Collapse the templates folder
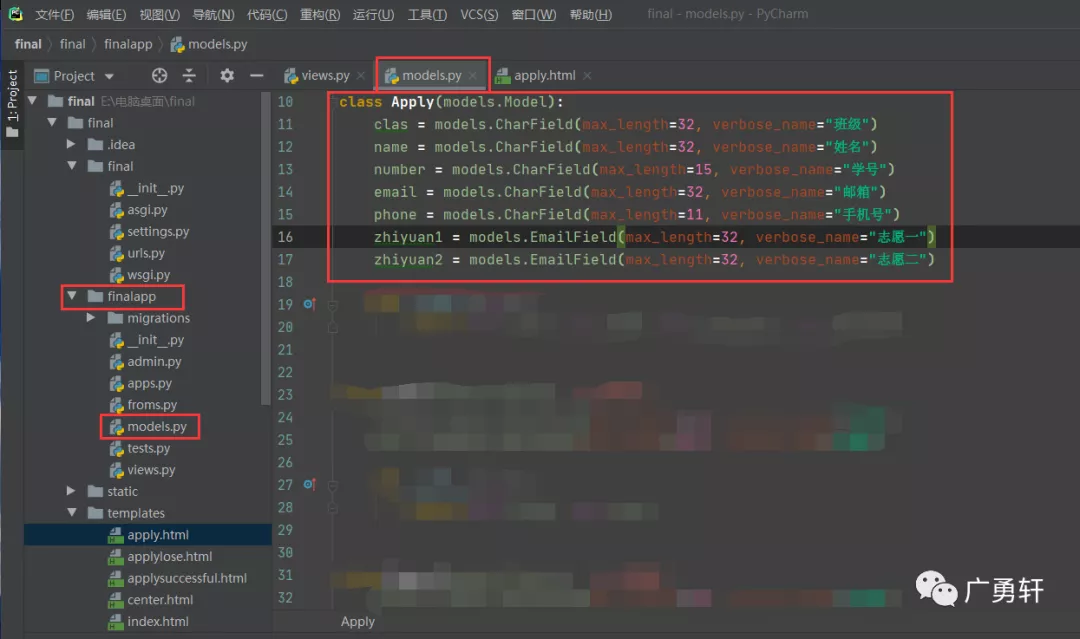The image size is (1080, 639). (x=72, y=512)
